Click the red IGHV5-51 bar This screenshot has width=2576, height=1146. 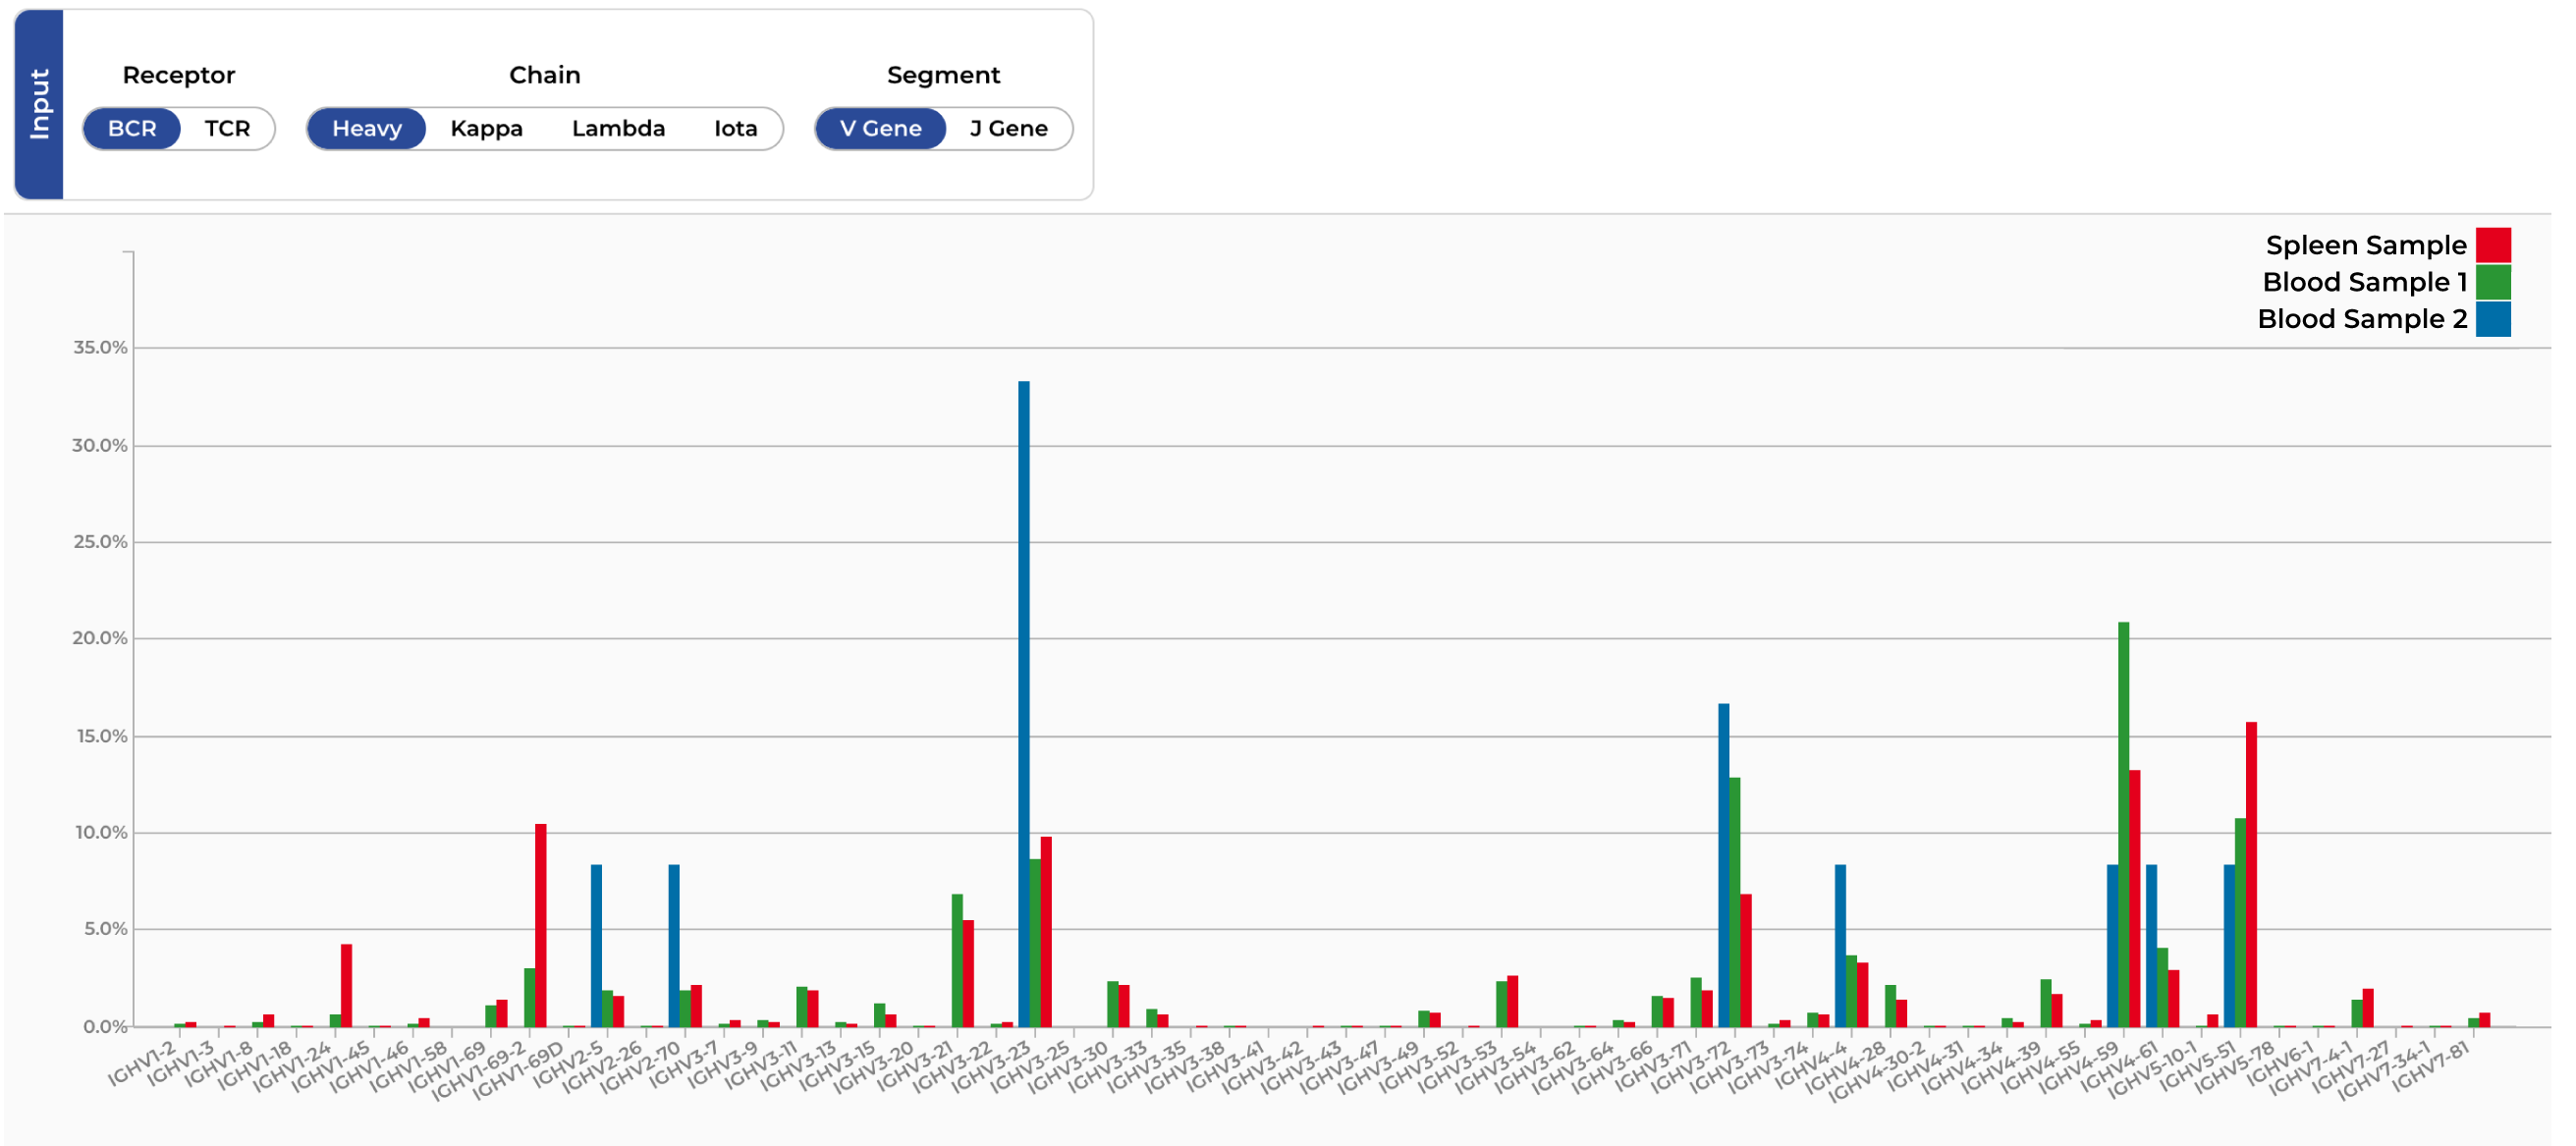2251,874
